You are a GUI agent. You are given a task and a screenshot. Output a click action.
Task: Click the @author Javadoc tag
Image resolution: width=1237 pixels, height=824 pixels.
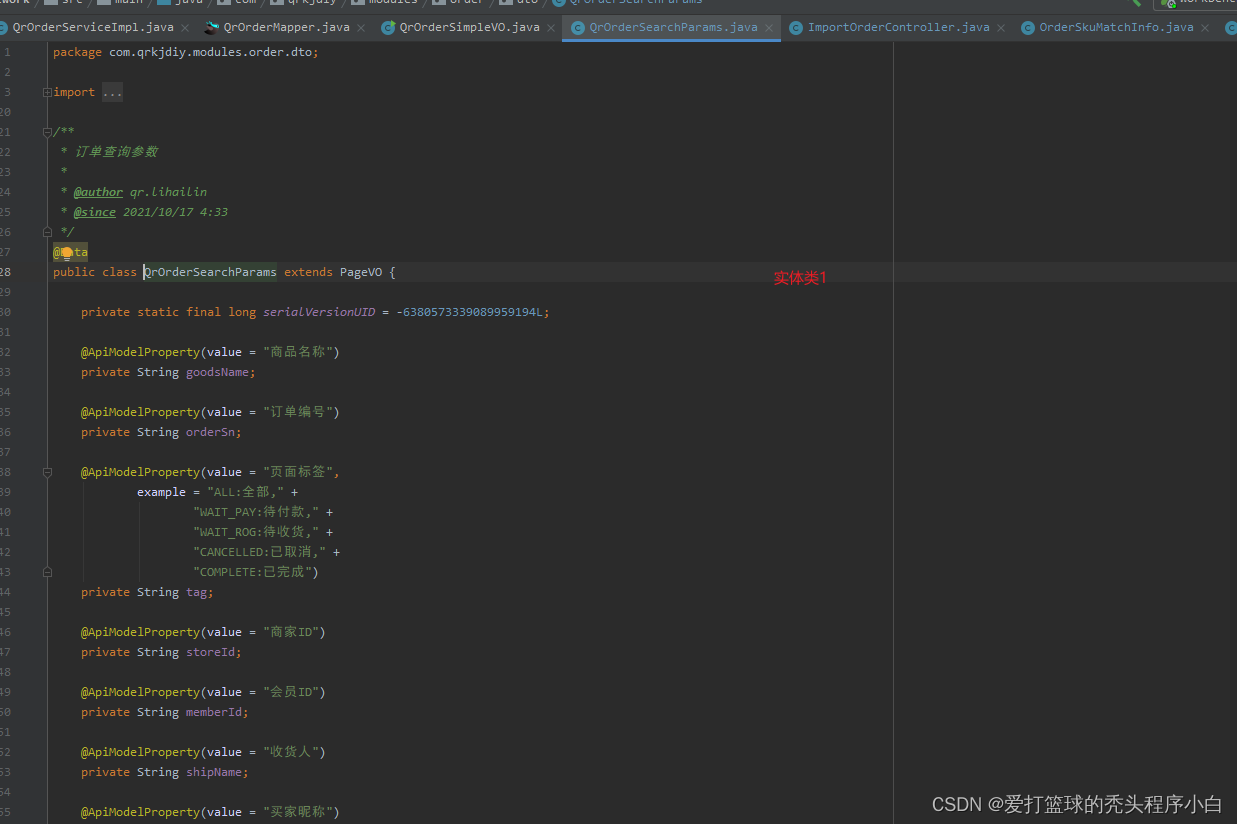coord(98,192)
